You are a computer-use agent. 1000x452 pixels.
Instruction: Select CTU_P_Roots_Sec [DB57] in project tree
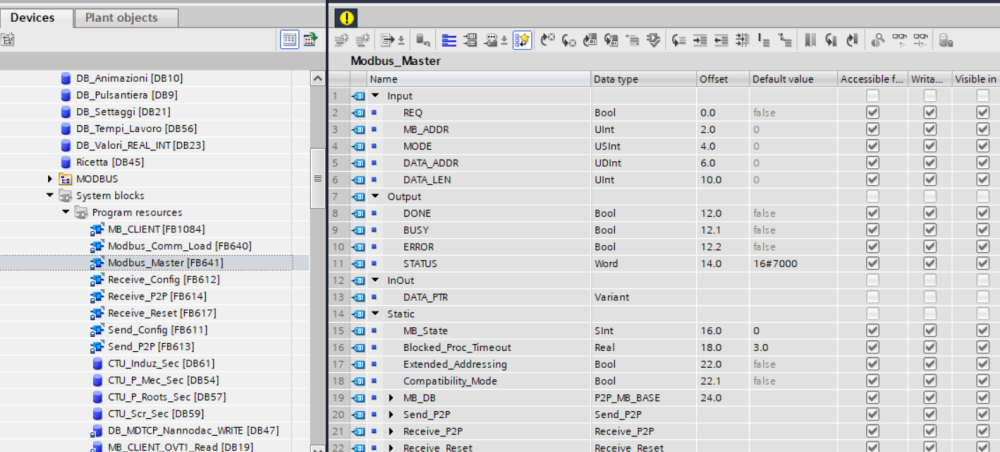166,397
